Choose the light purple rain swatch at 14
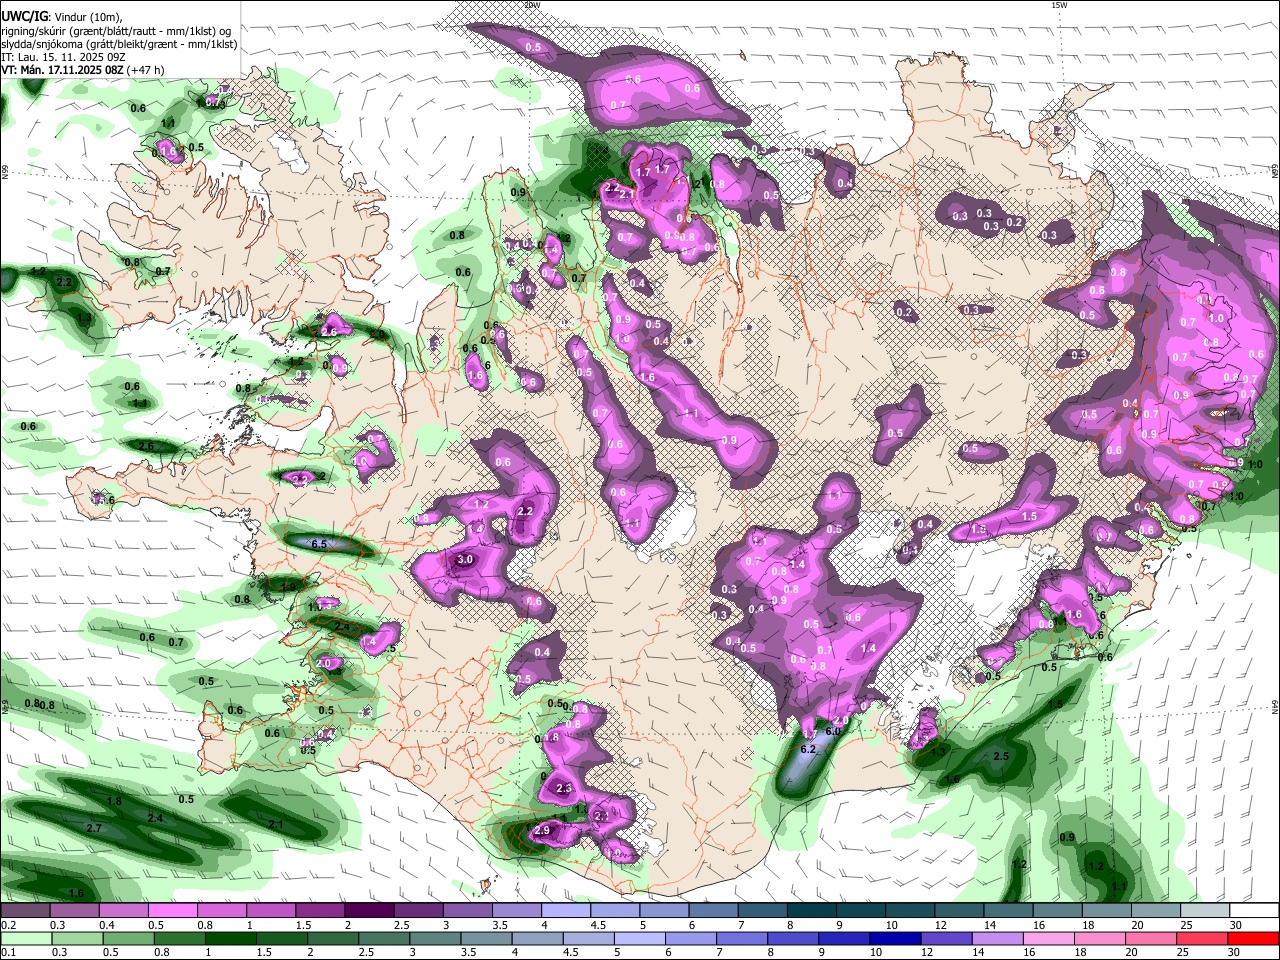 pyautogui.click(x=997, y=938)
